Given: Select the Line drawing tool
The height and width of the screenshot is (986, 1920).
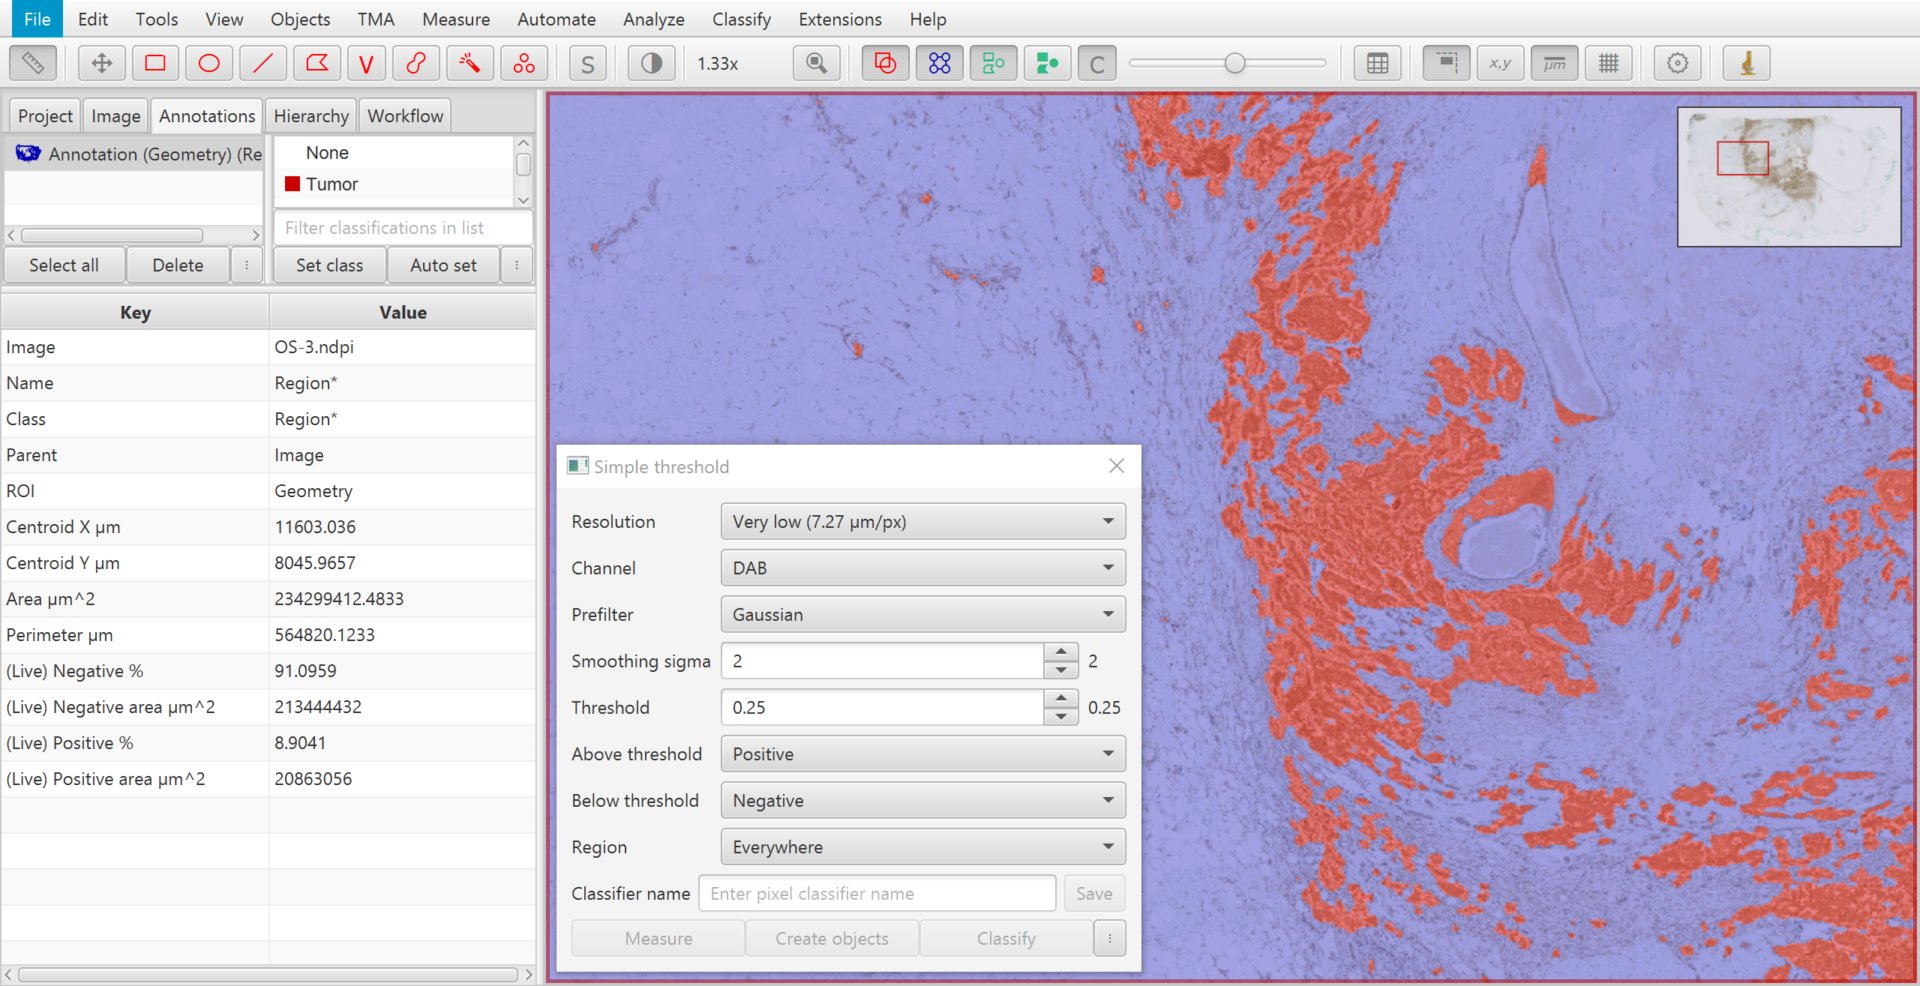Looking at the screenshot, I should [263, 63].
